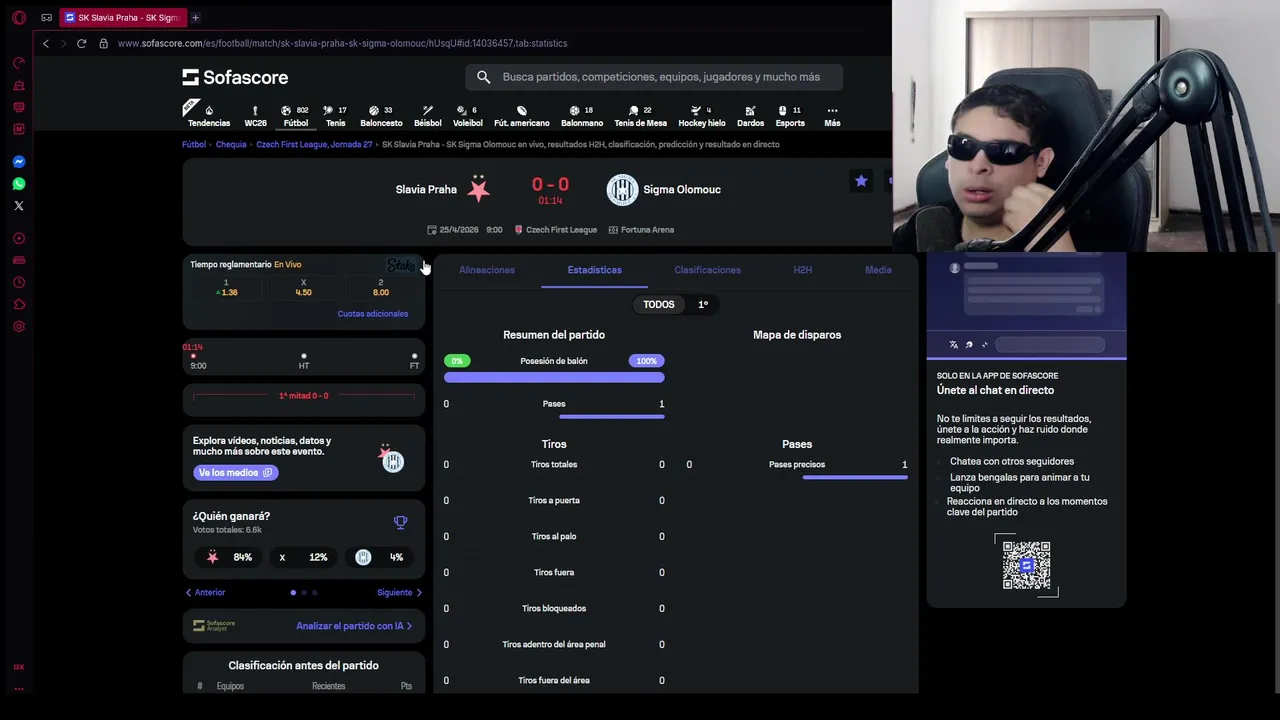The width and height of the screenshot is (1280, 720).
Task: Open Czech First League, Jornada 27 breadcrumb
Action: coord(314,144)
